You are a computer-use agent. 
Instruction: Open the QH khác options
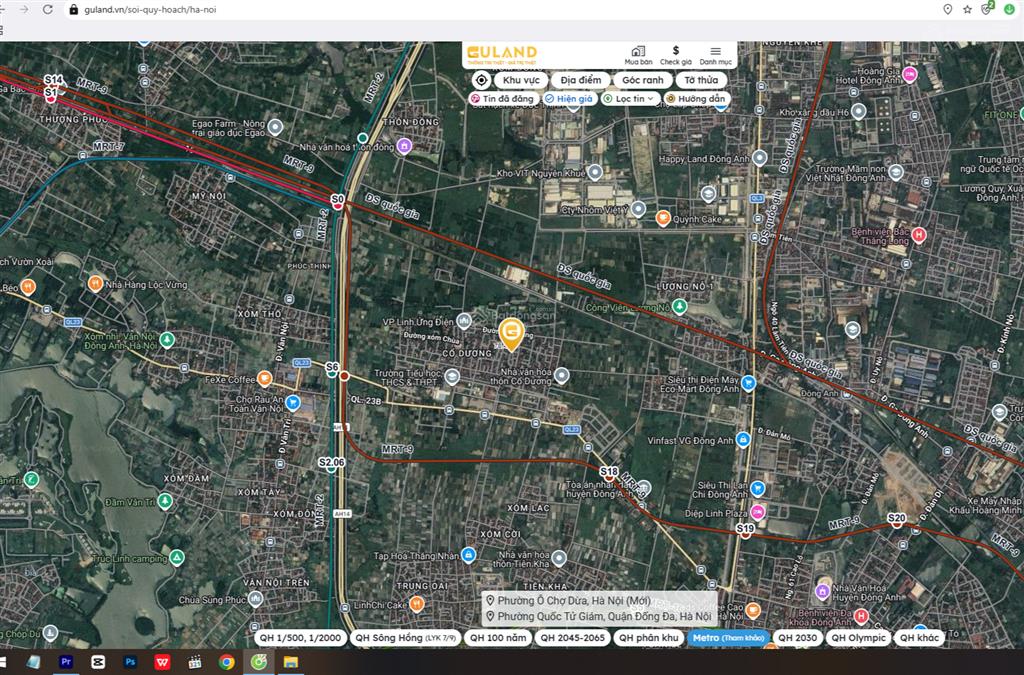click(x=919, y=638)
